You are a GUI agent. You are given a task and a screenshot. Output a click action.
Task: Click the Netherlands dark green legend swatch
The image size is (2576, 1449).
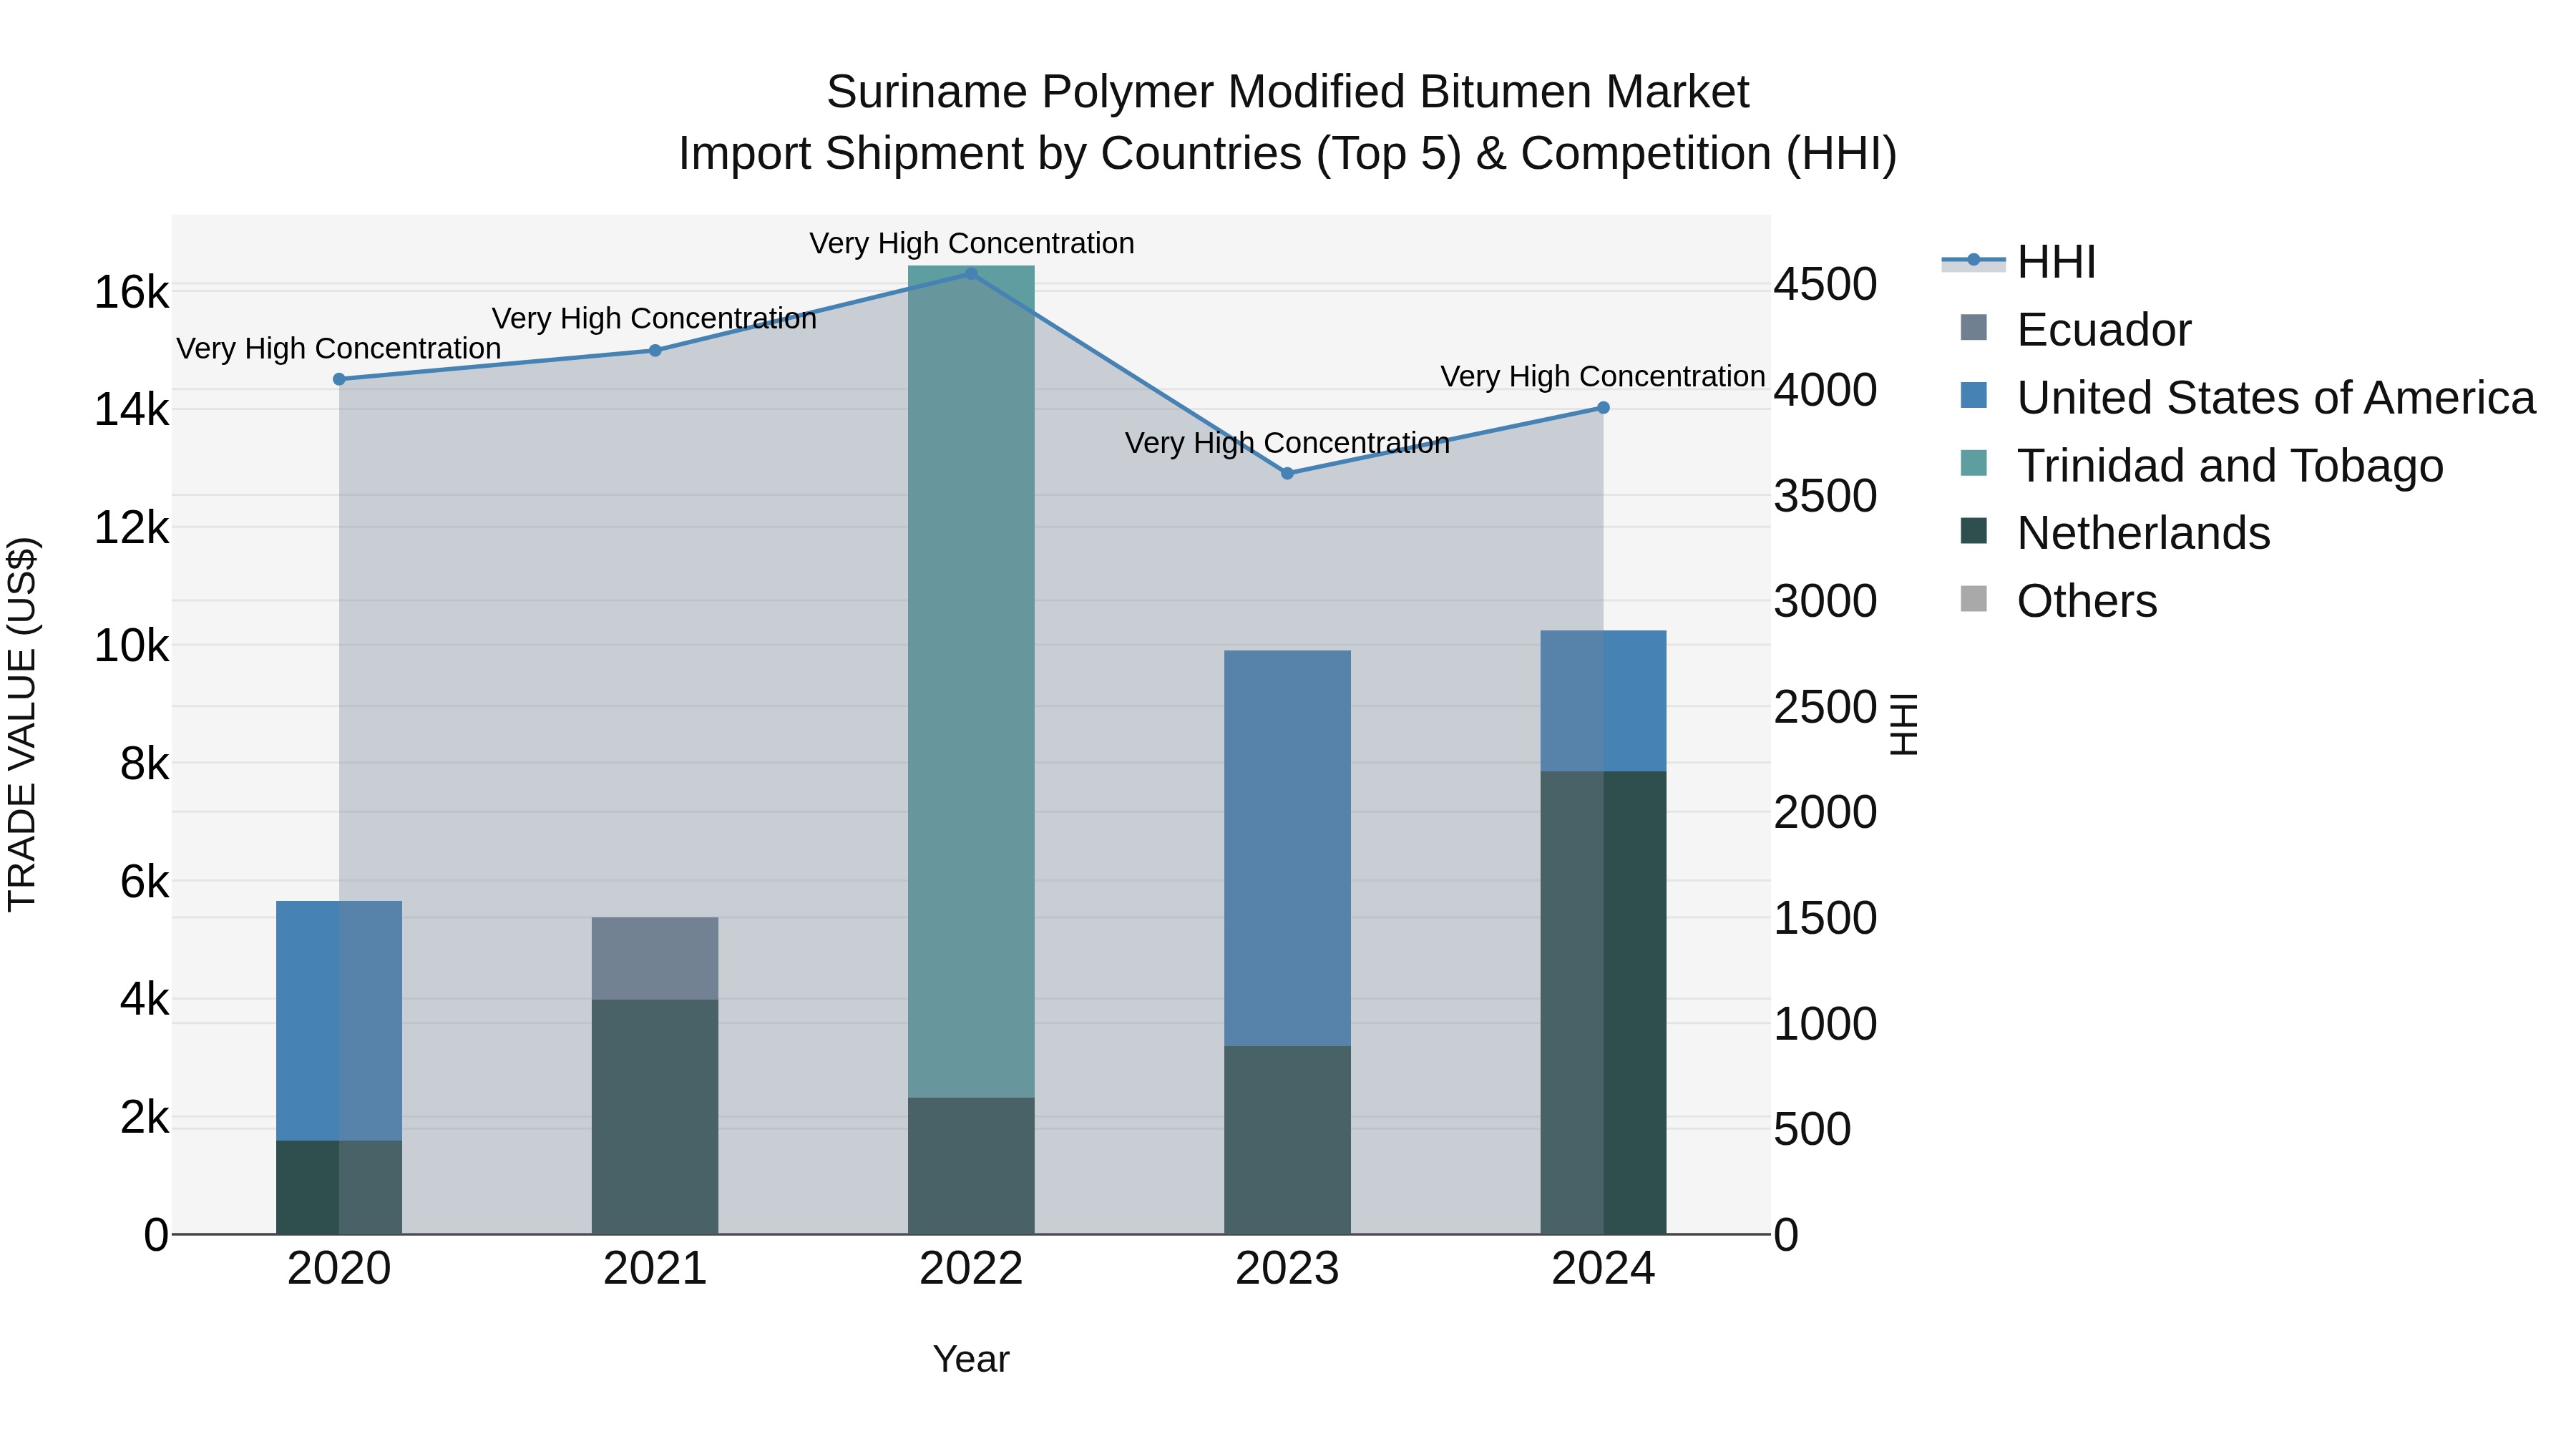(1974, 530)
